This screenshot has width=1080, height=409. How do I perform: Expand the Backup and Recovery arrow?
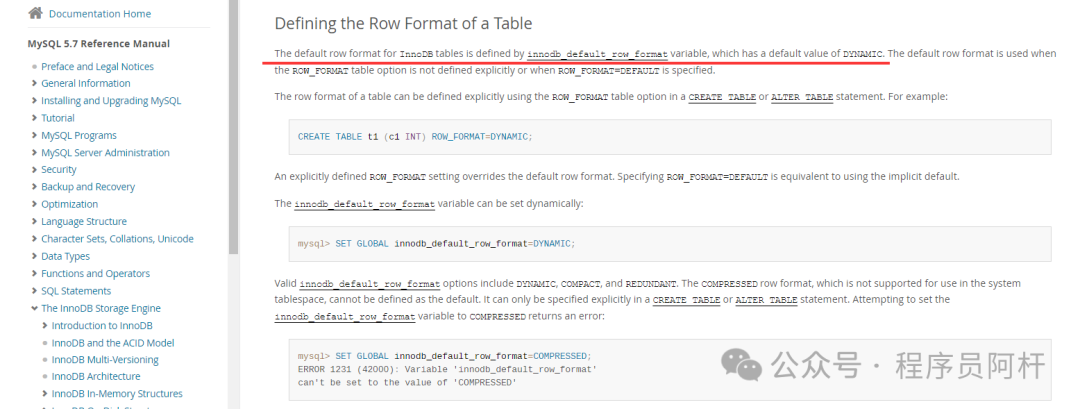coord(35,187)
